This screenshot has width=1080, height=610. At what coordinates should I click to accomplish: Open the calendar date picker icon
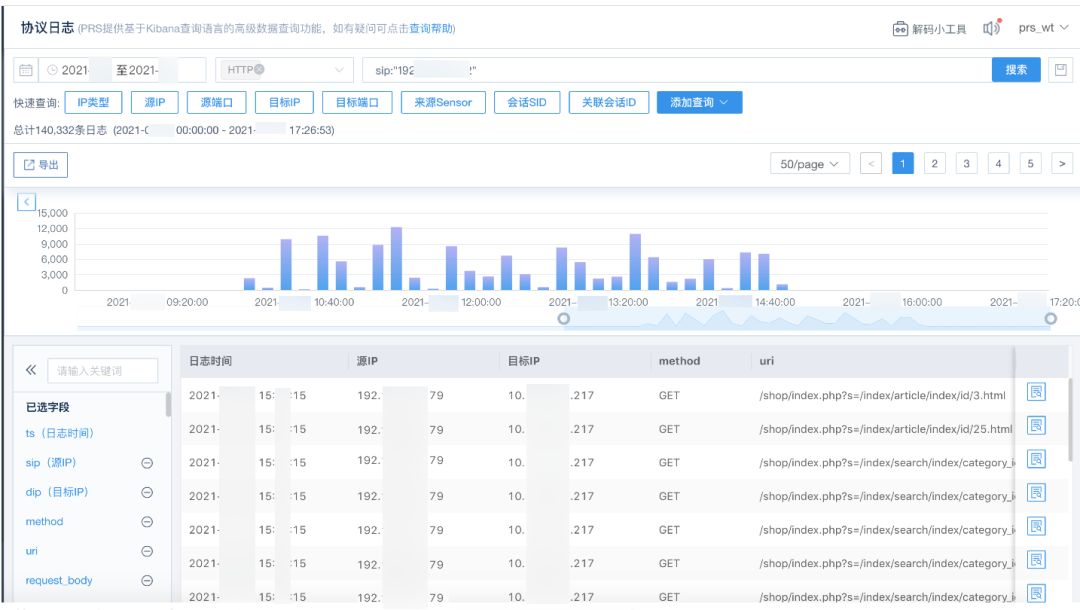(x=25, y=70)
